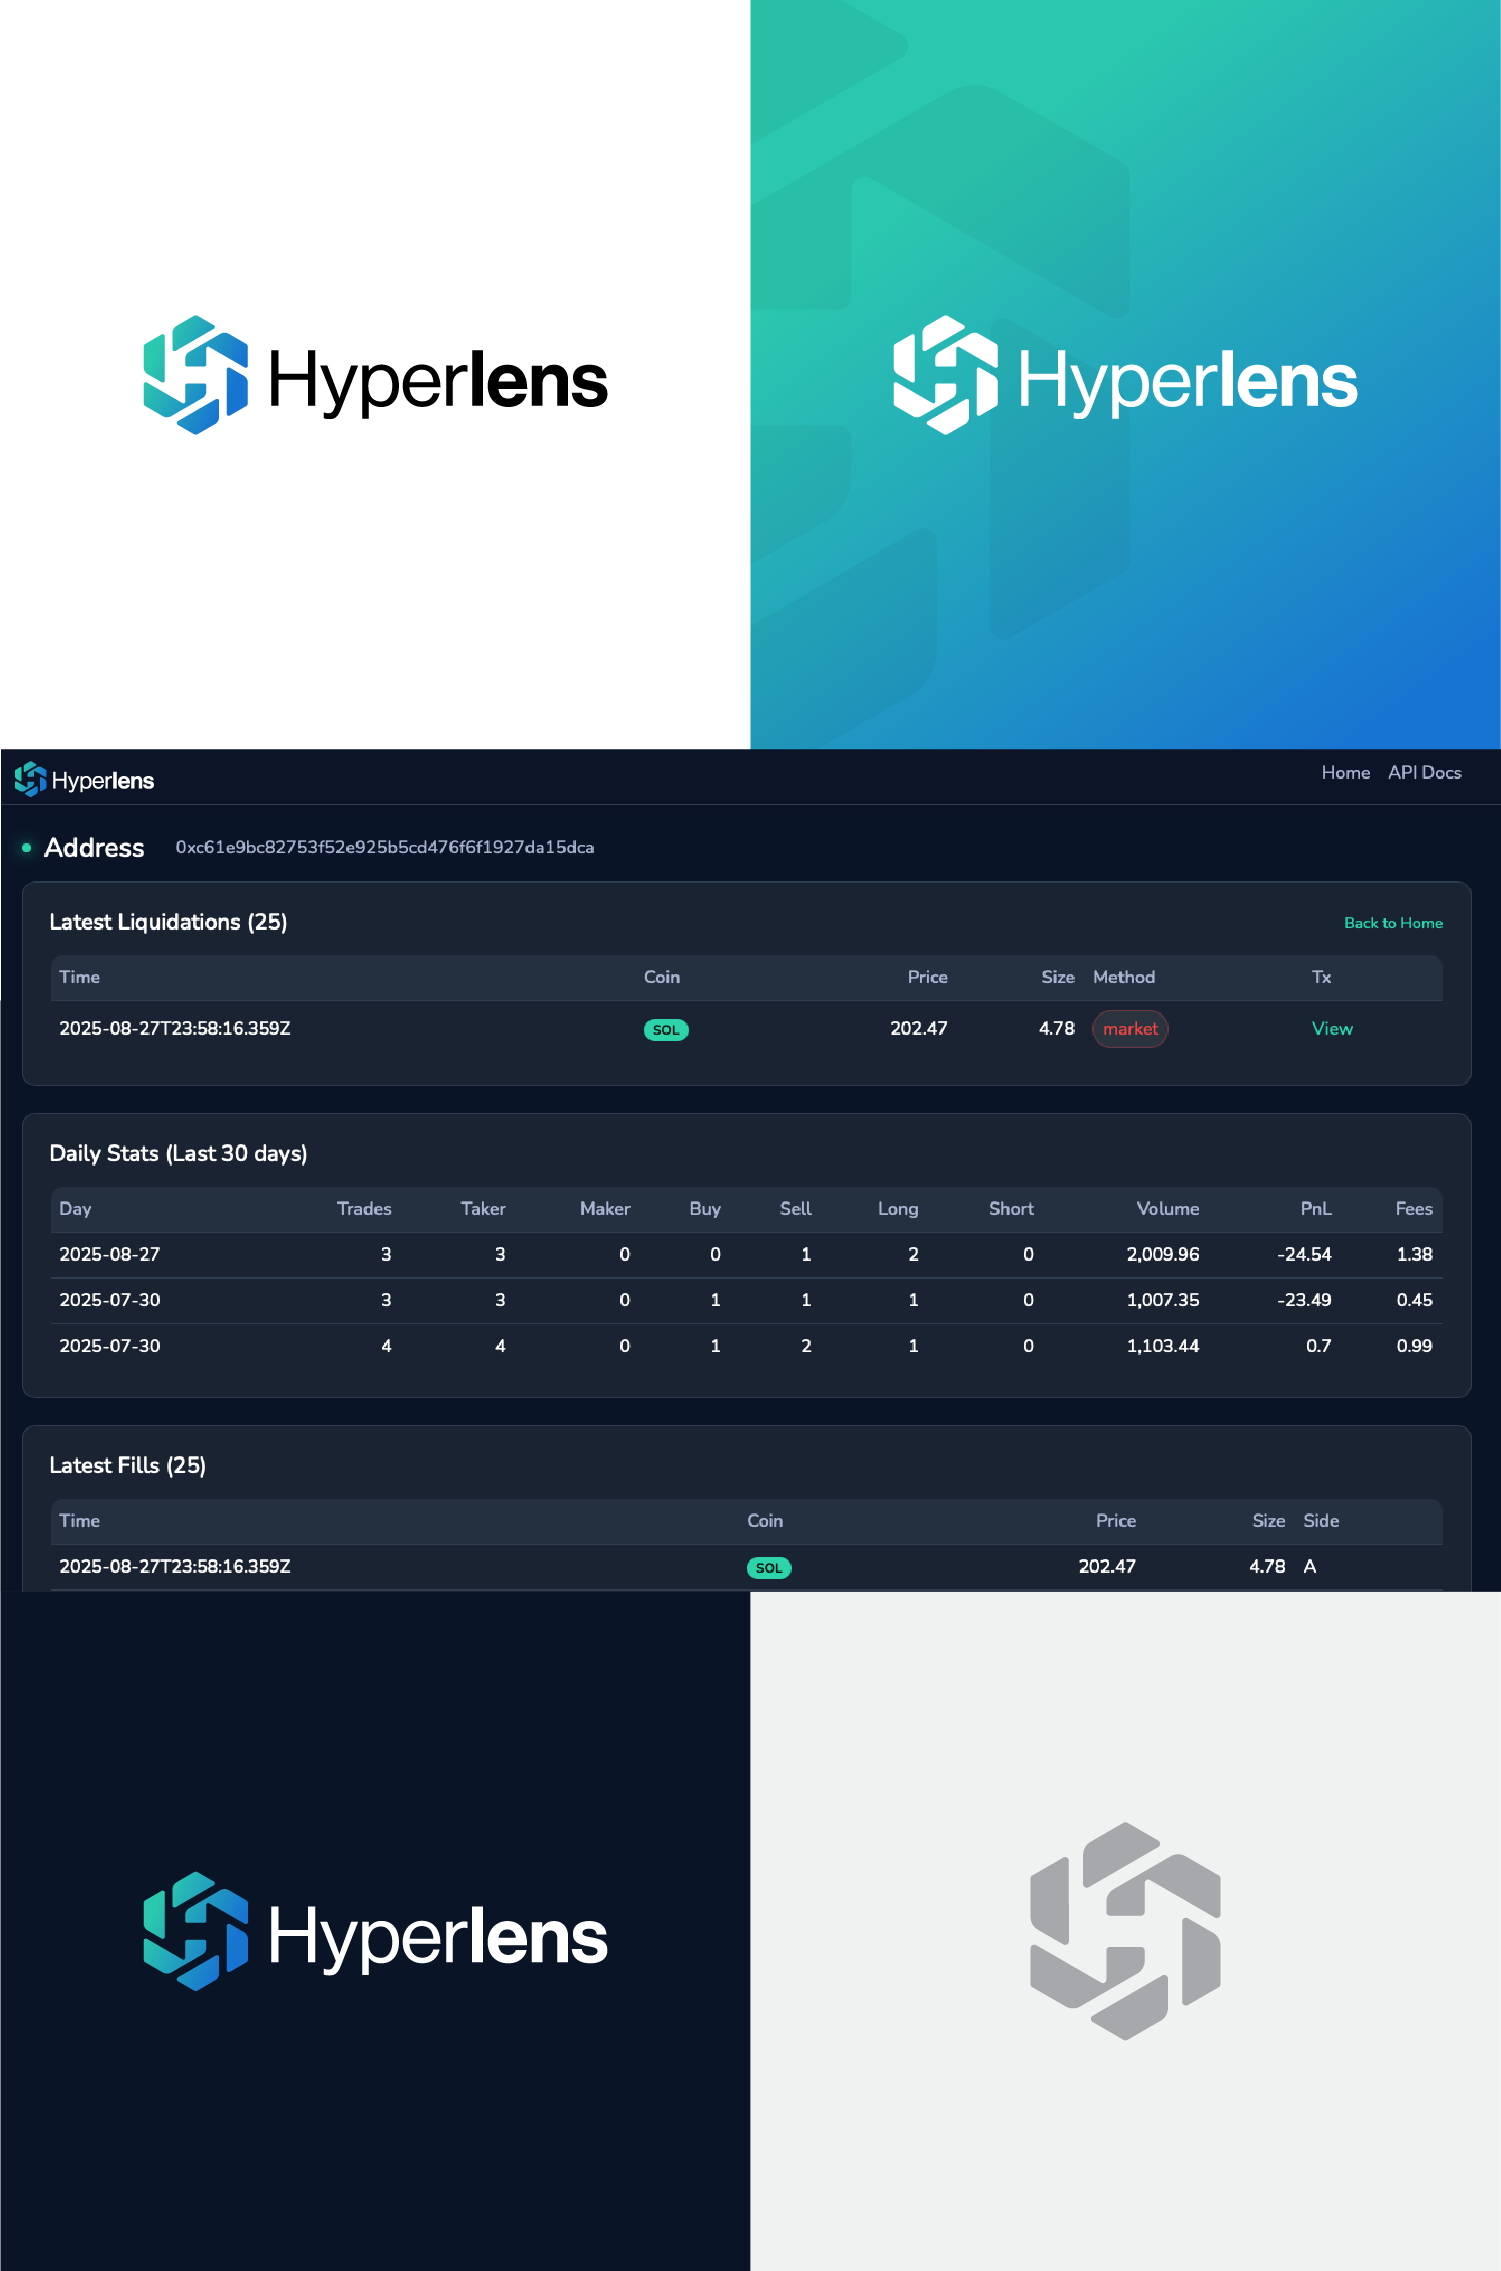Click the Latest Liquidations (25) heading

tap(168, 922)
